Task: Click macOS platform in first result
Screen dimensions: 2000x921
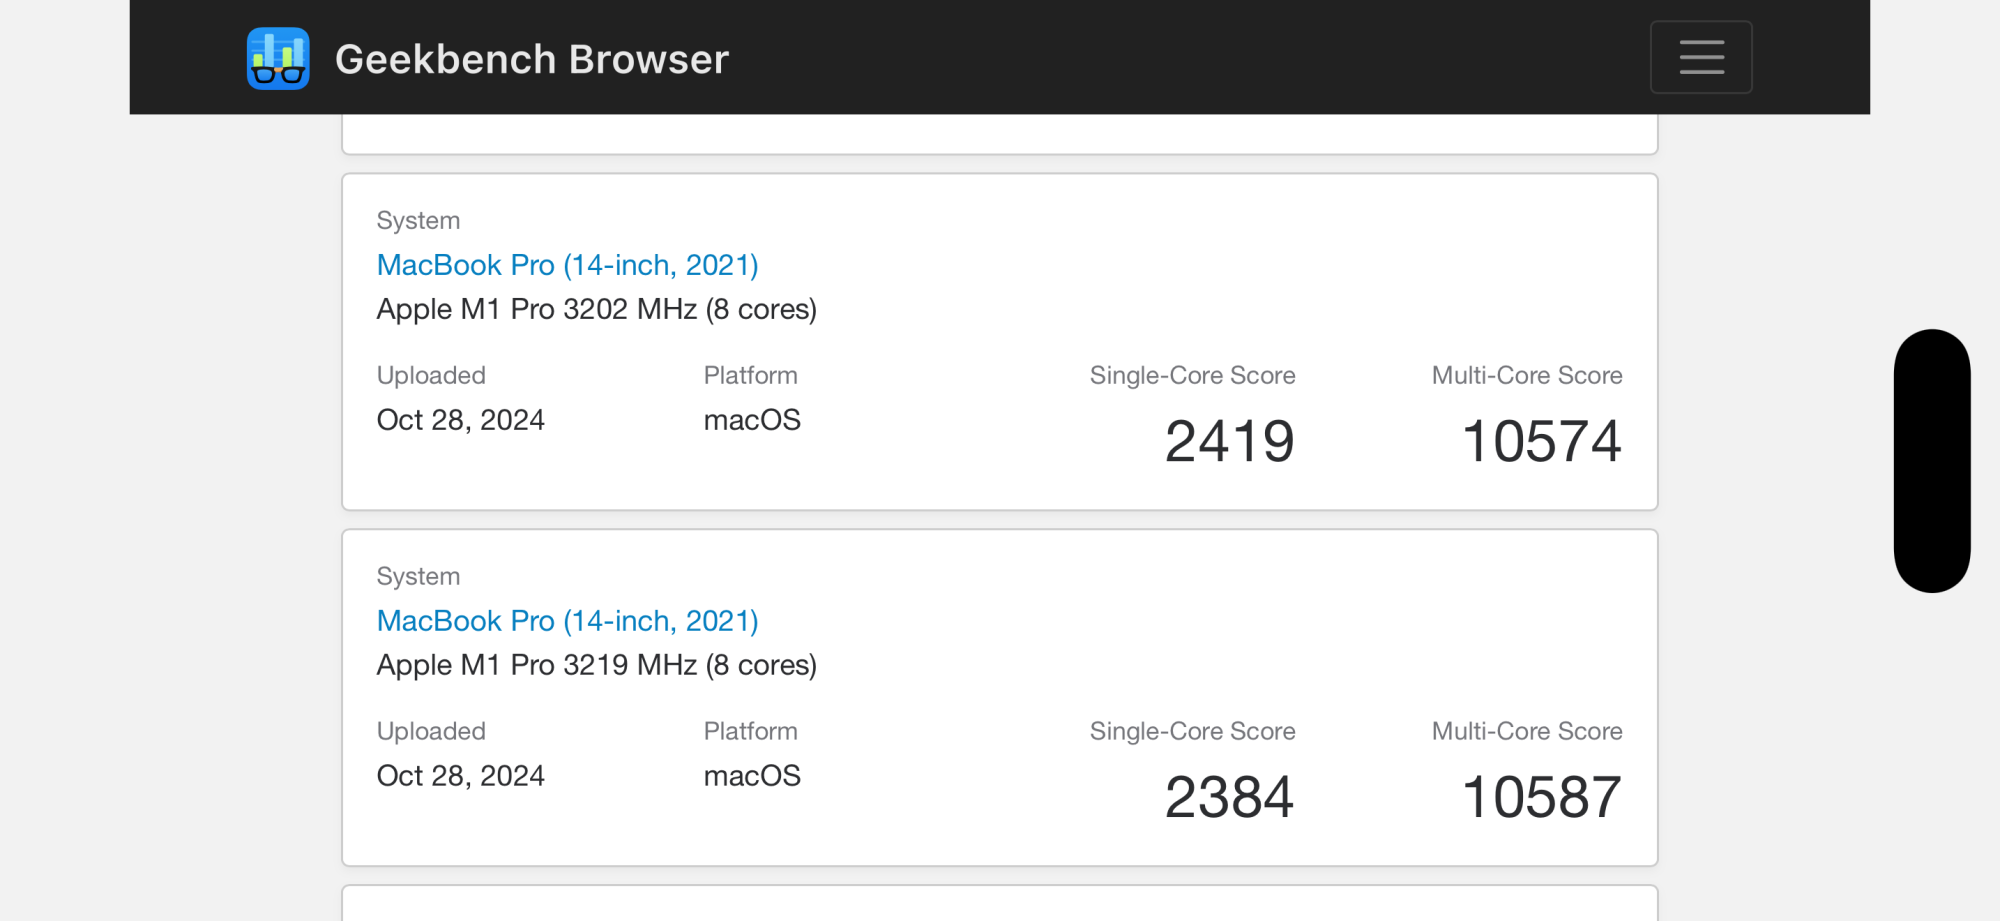Action: [752, 420]
